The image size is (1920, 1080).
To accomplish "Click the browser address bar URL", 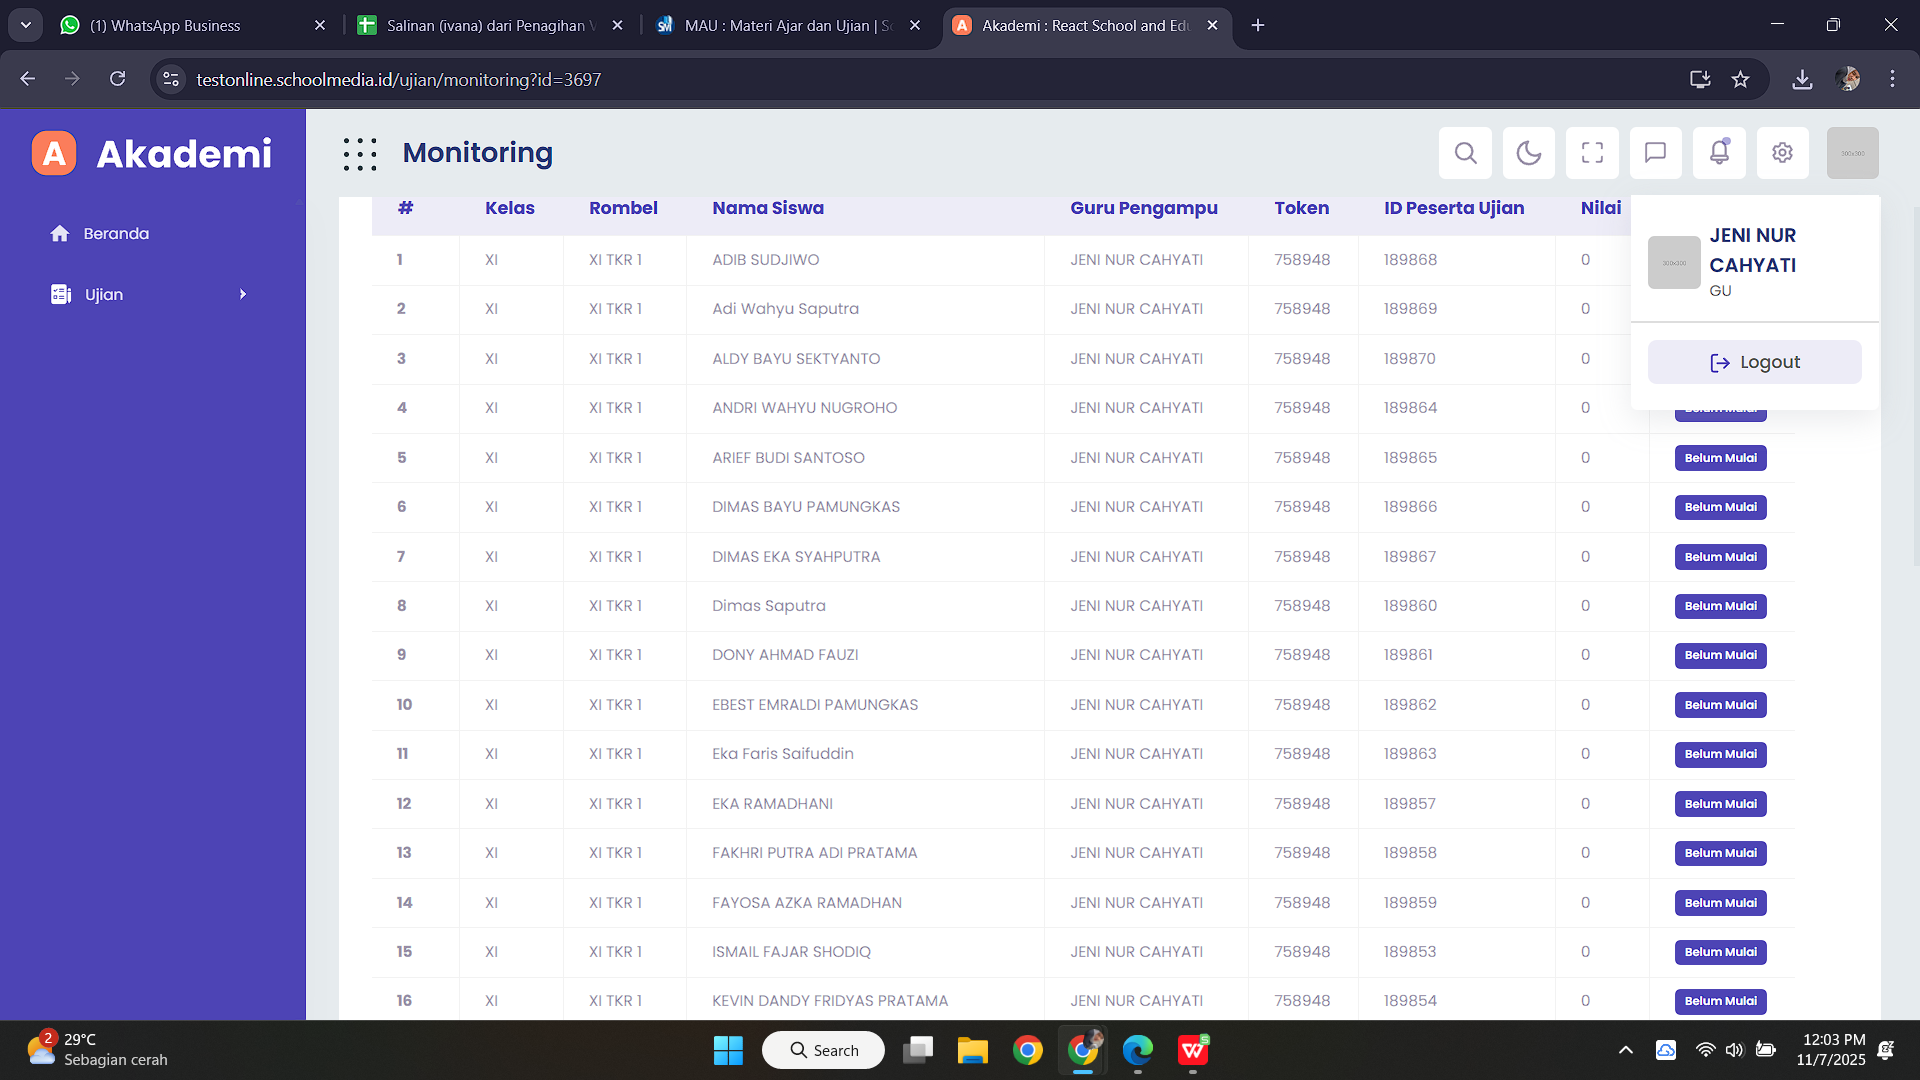I will point(398,79).
